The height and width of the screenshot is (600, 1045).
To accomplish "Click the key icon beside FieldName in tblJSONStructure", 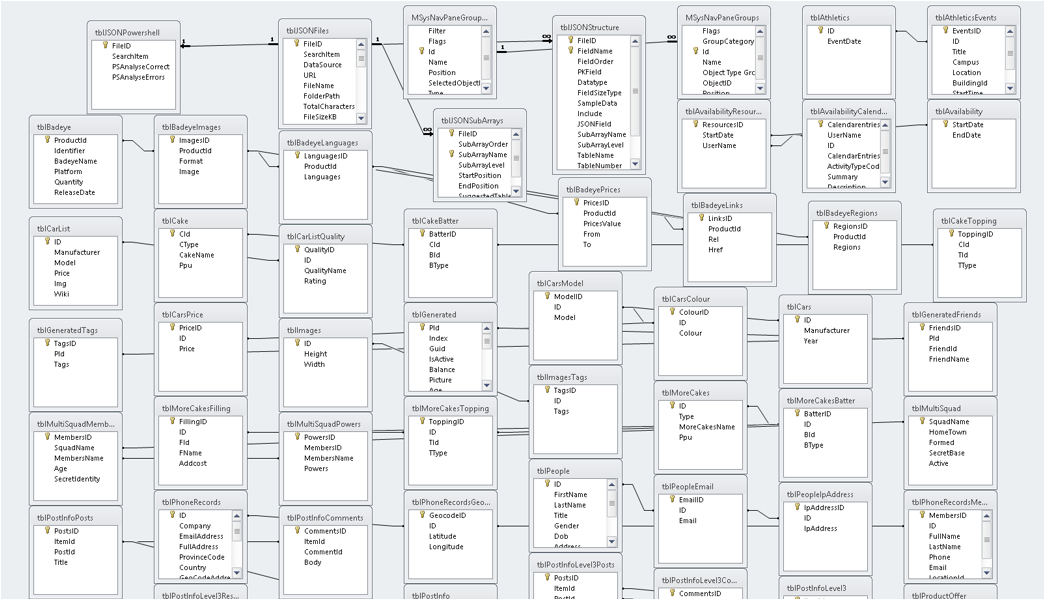I will pyautogui.click(x=570, y=51).
